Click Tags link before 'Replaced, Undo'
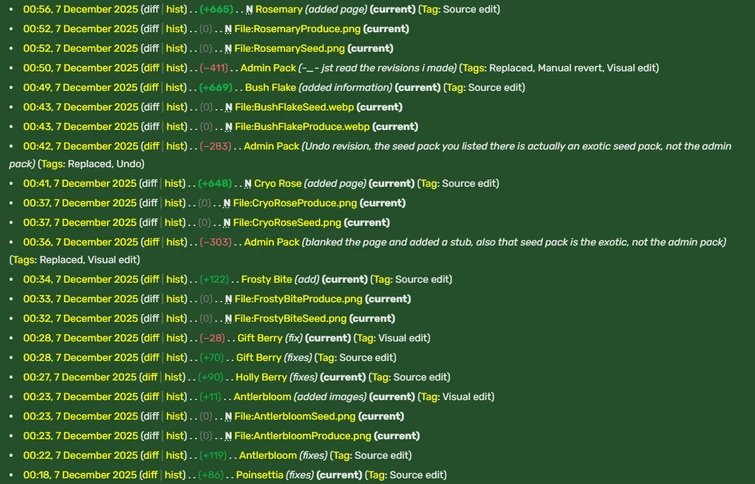 click(x=52, y=164)
